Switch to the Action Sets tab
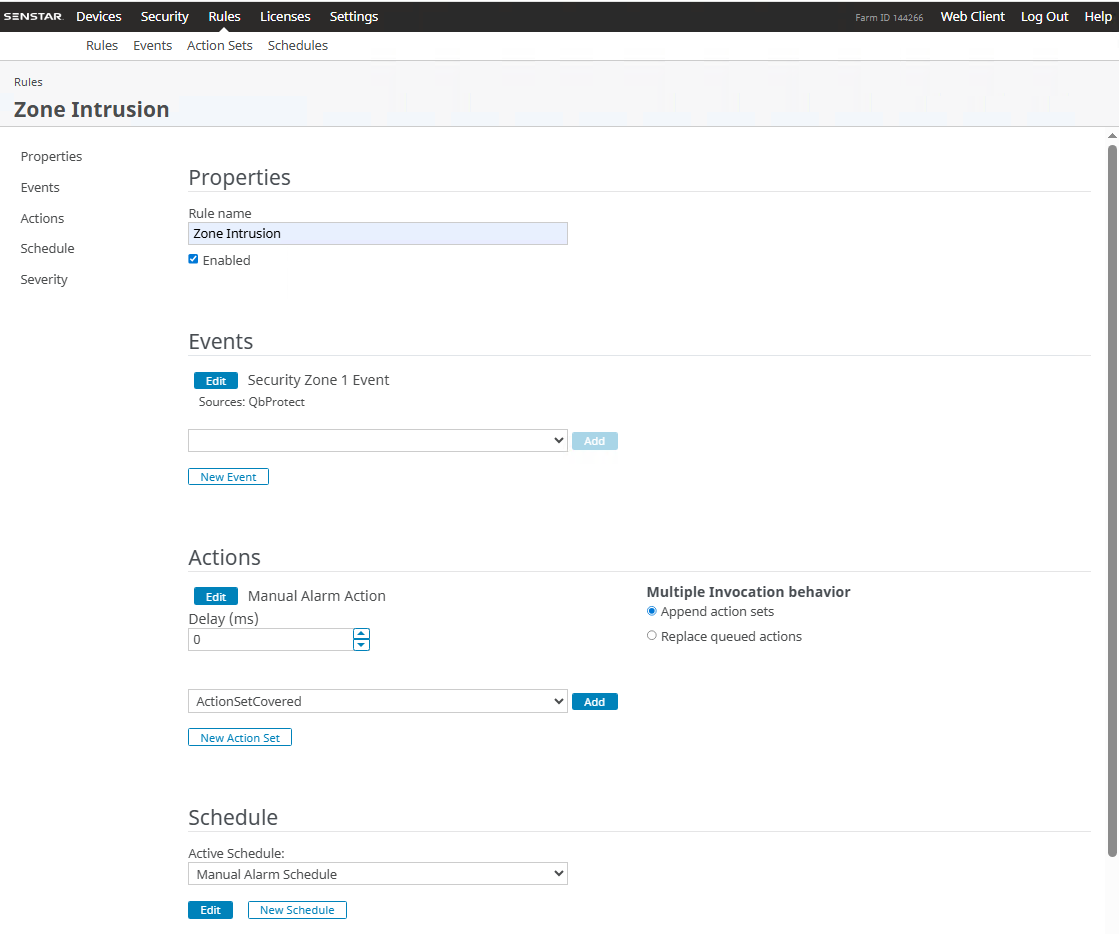 tap(219, 46)
